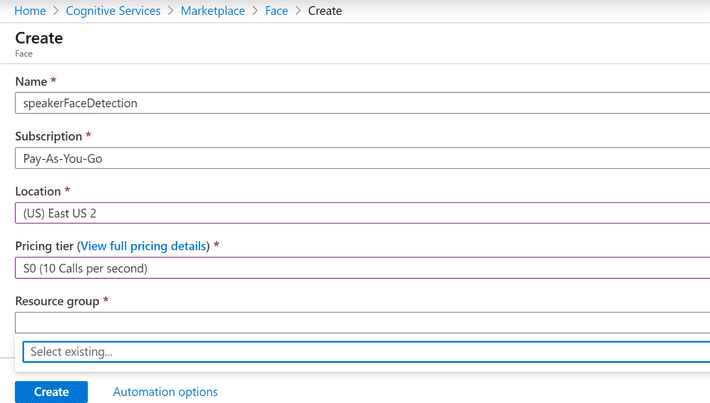Screen dimensions: 710x403
Task: Click the blue Create button
Action: 51,392
